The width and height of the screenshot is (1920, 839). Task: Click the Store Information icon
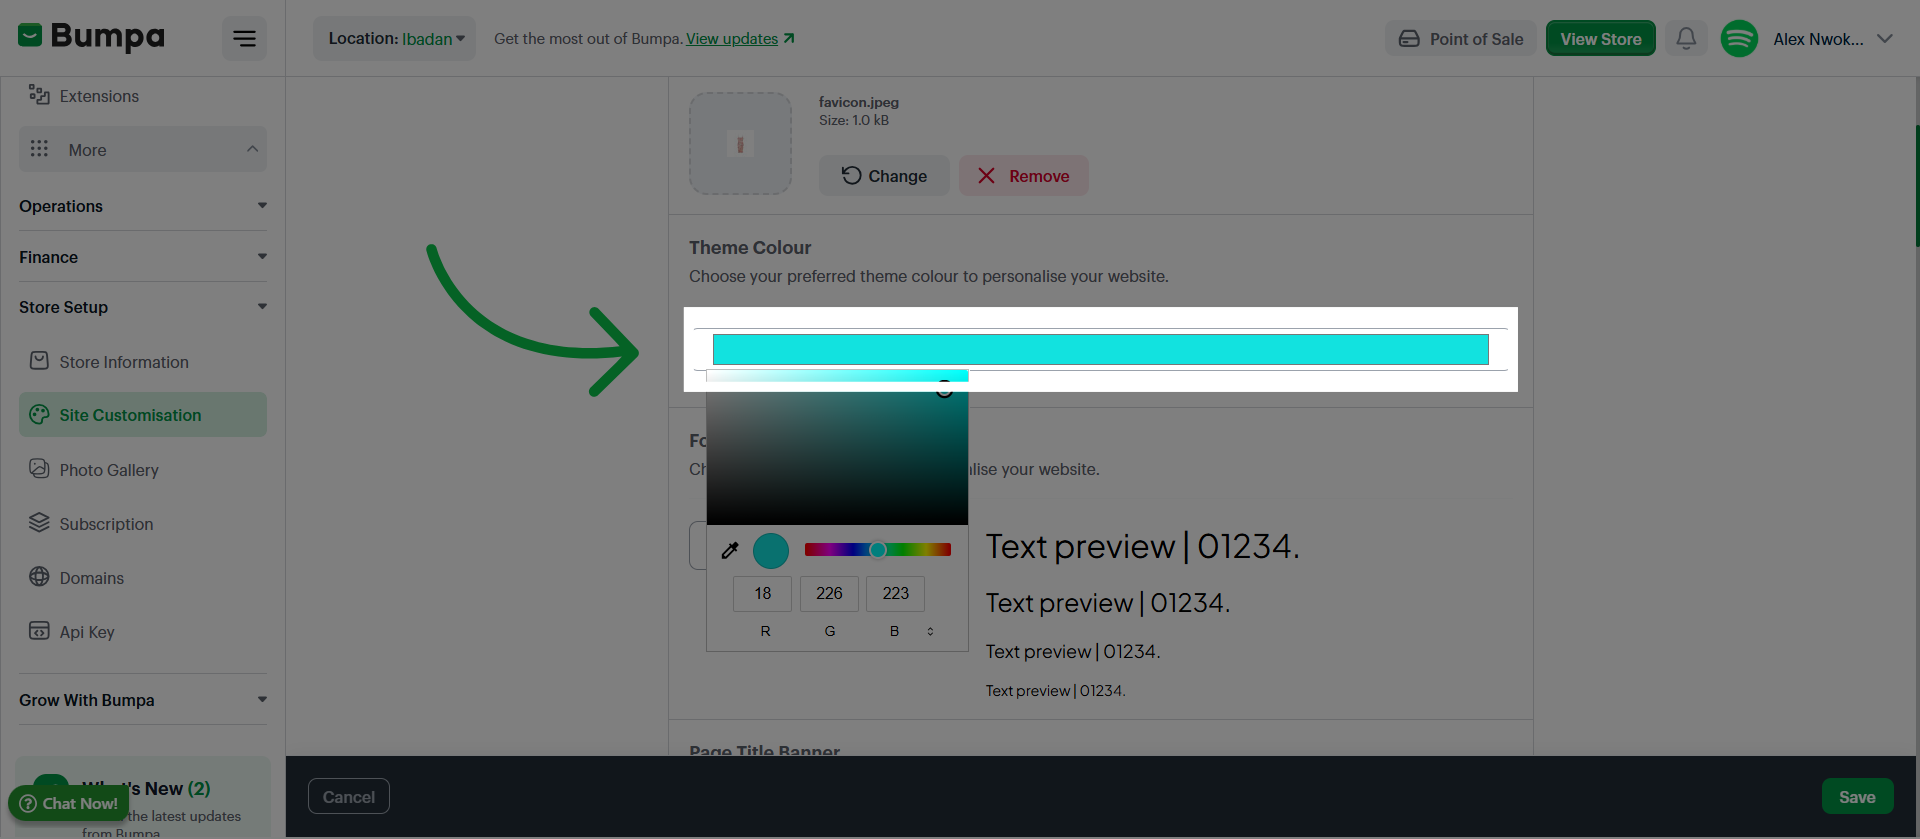[39, 361]
